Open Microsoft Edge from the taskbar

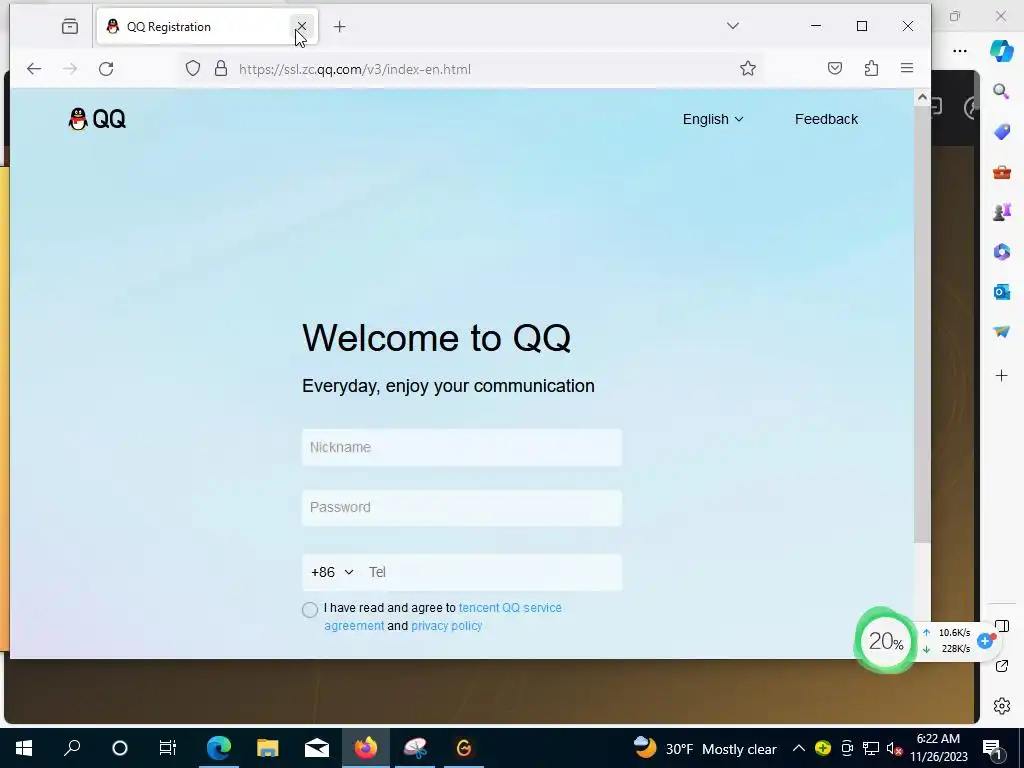(219, 748)
